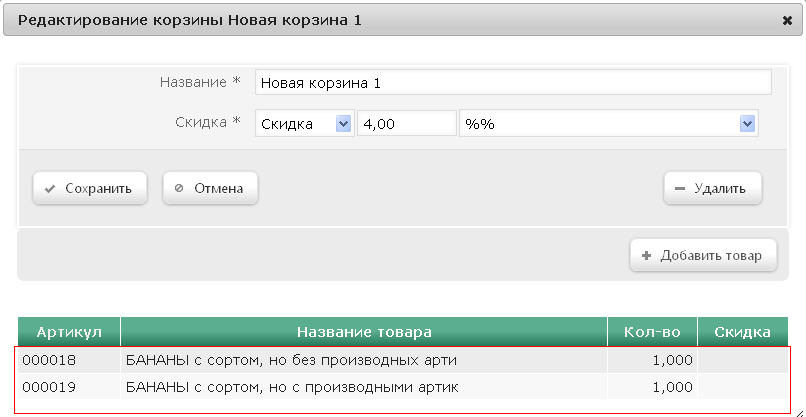Screen dimensions: 806x417
Task: Save the basket with Сохранить button
Action: point(90,188)
